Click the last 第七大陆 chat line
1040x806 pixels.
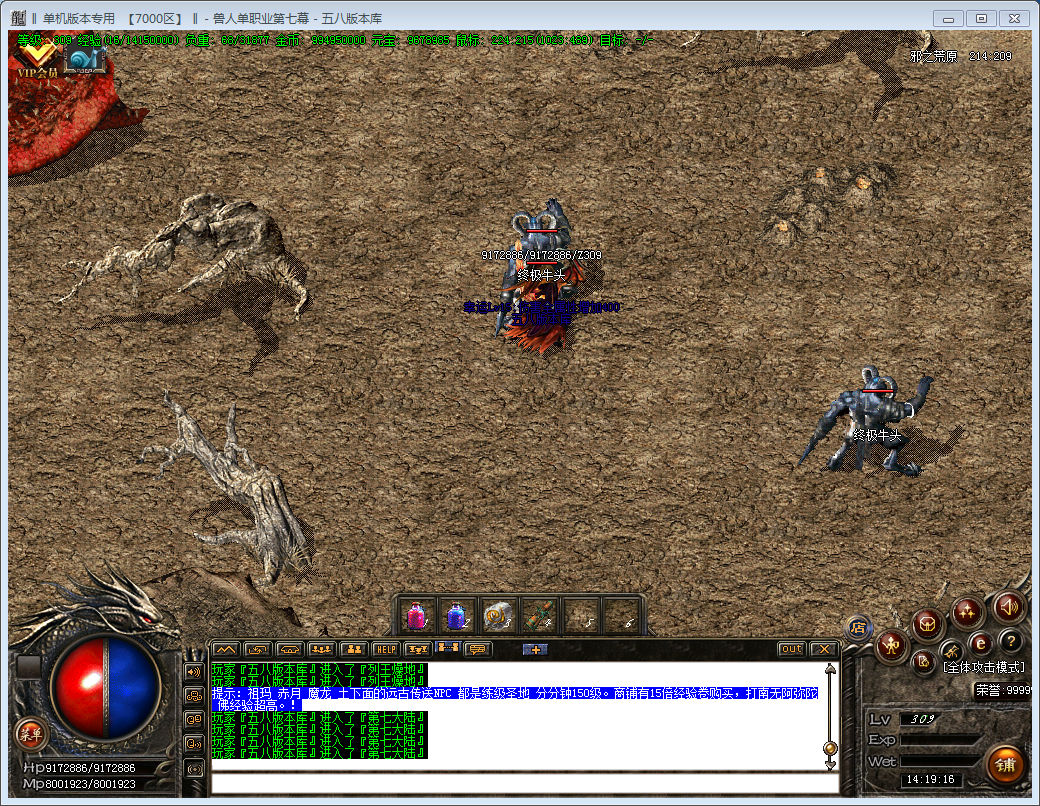click(320, 753)
